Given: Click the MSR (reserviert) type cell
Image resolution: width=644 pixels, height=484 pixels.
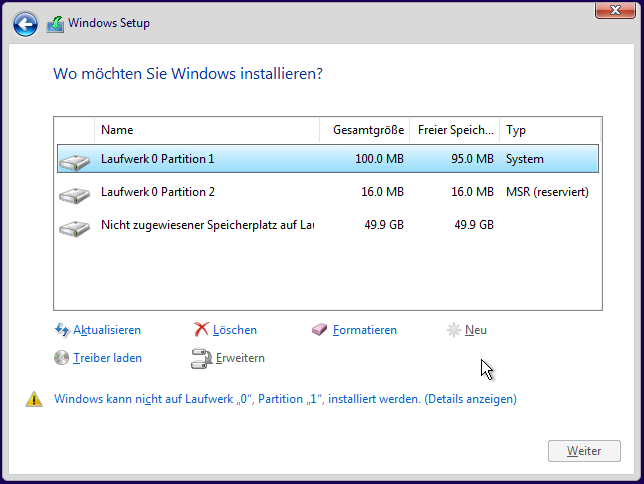Looking at the screenshot, I should click(x=547, y=192).
